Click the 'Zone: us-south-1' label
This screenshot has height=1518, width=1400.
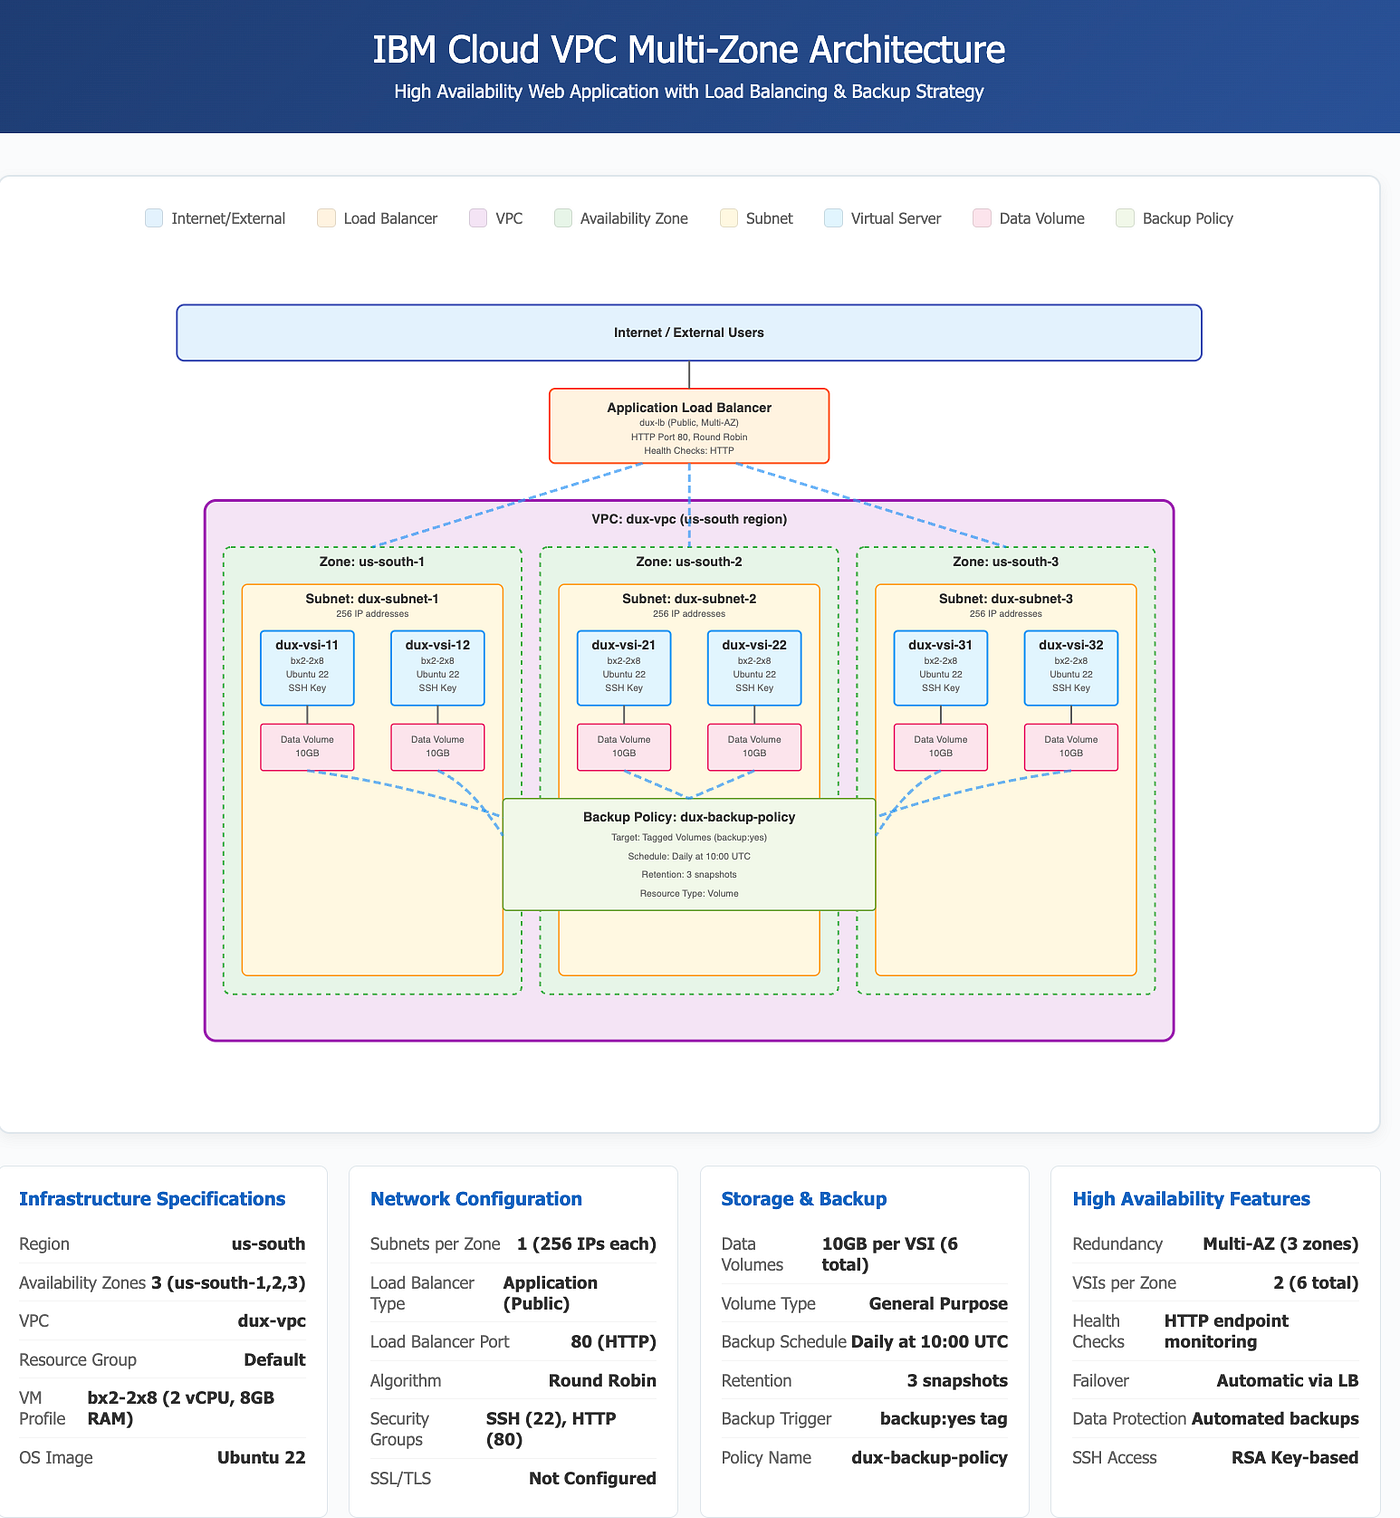372,562
